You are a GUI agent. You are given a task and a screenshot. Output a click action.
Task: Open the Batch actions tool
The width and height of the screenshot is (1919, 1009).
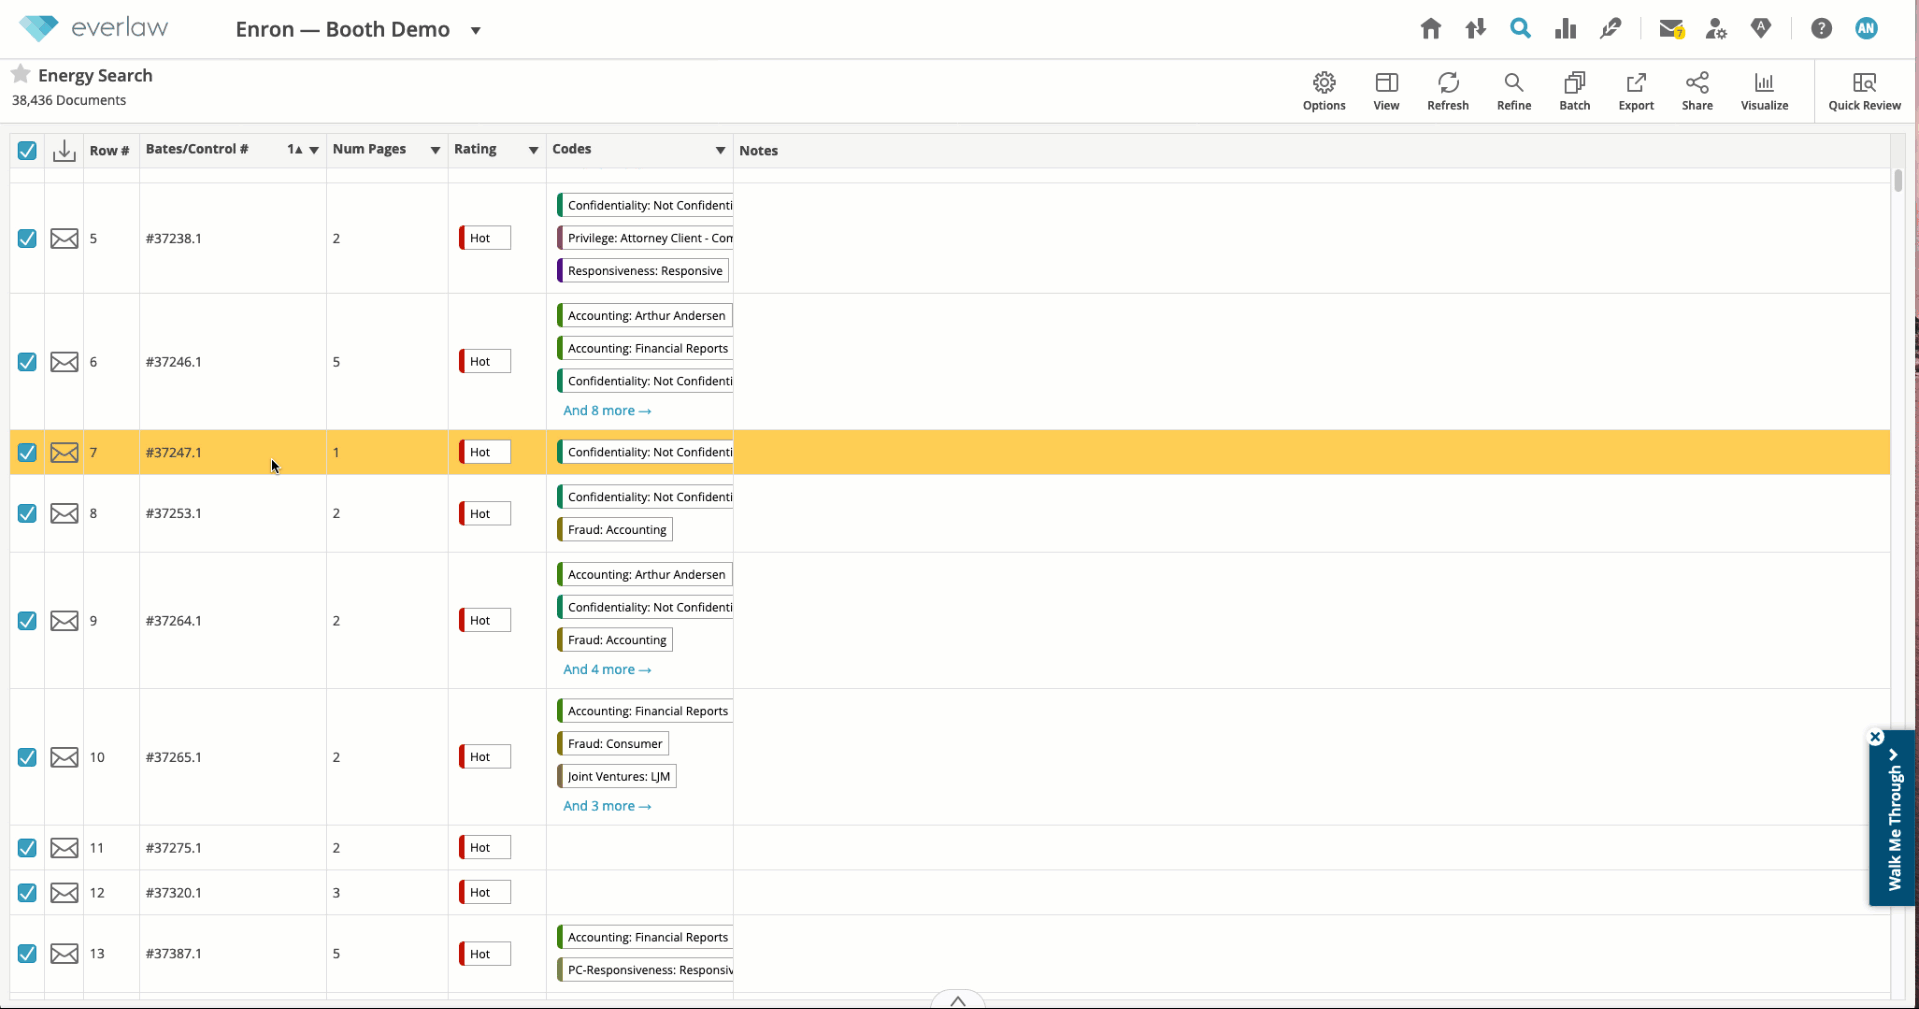pyautogui.click(x=1575, y=91)
